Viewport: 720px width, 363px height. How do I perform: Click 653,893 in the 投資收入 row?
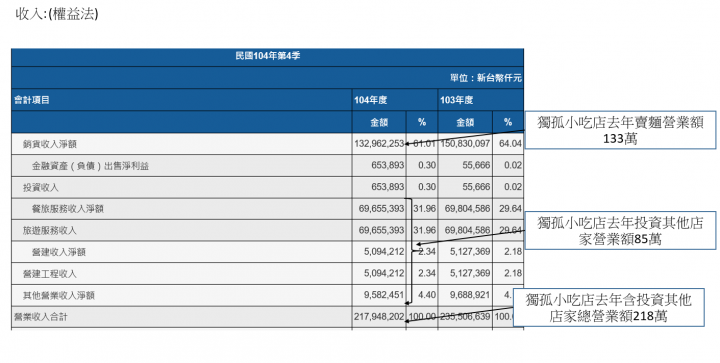(388, 187)
